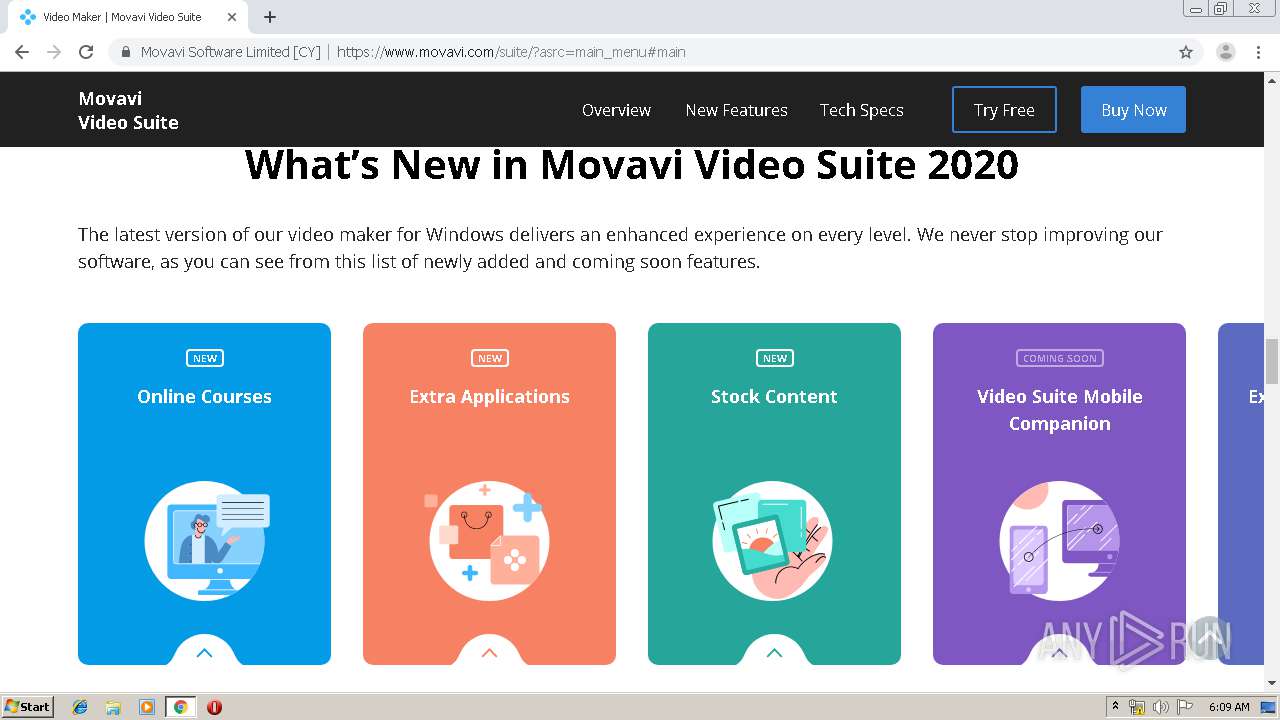Image resolution: width=1280 pixels, height=720 pixels.
Task: Open the New Features menu item
Action: pyautogui.click(x=736, y=110)
